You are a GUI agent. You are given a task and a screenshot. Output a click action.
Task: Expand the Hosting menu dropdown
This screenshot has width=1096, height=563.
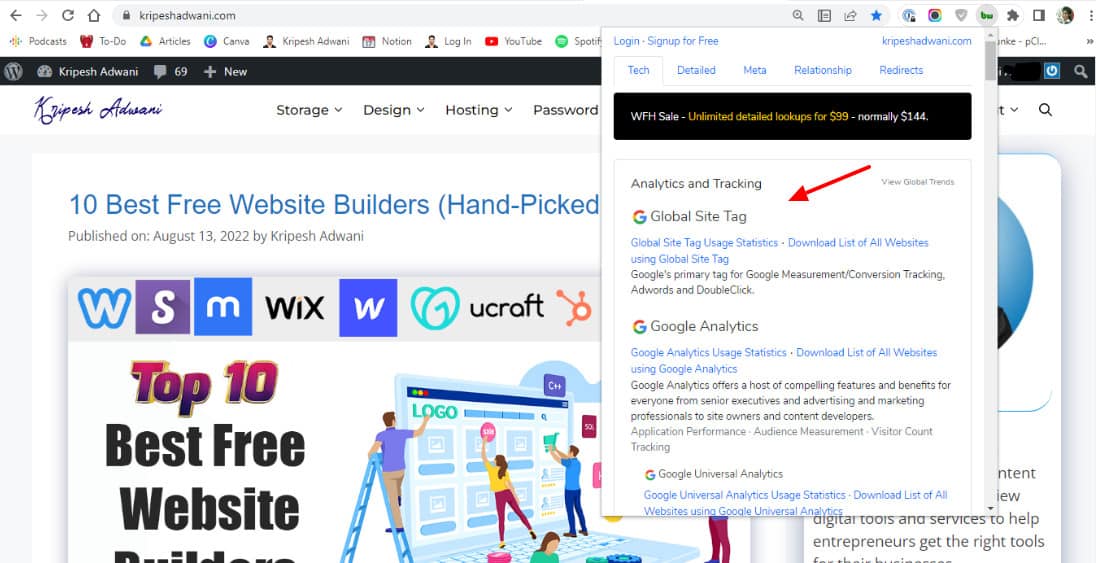479,110
